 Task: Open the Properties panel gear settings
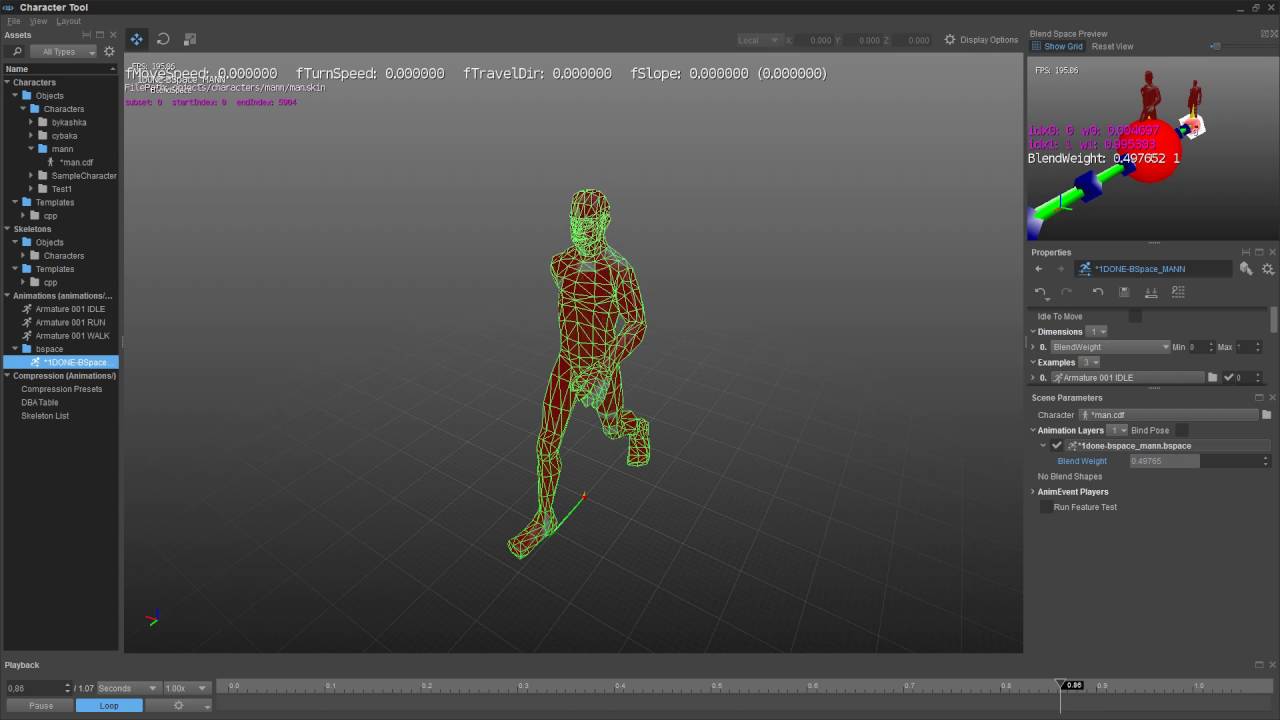(1268, 269)
